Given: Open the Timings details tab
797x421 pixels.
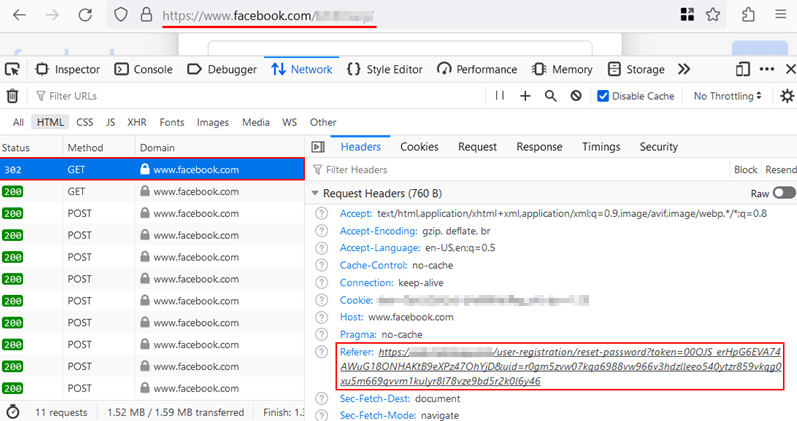Looking at the screenshot, I should [x=601, y=146].
